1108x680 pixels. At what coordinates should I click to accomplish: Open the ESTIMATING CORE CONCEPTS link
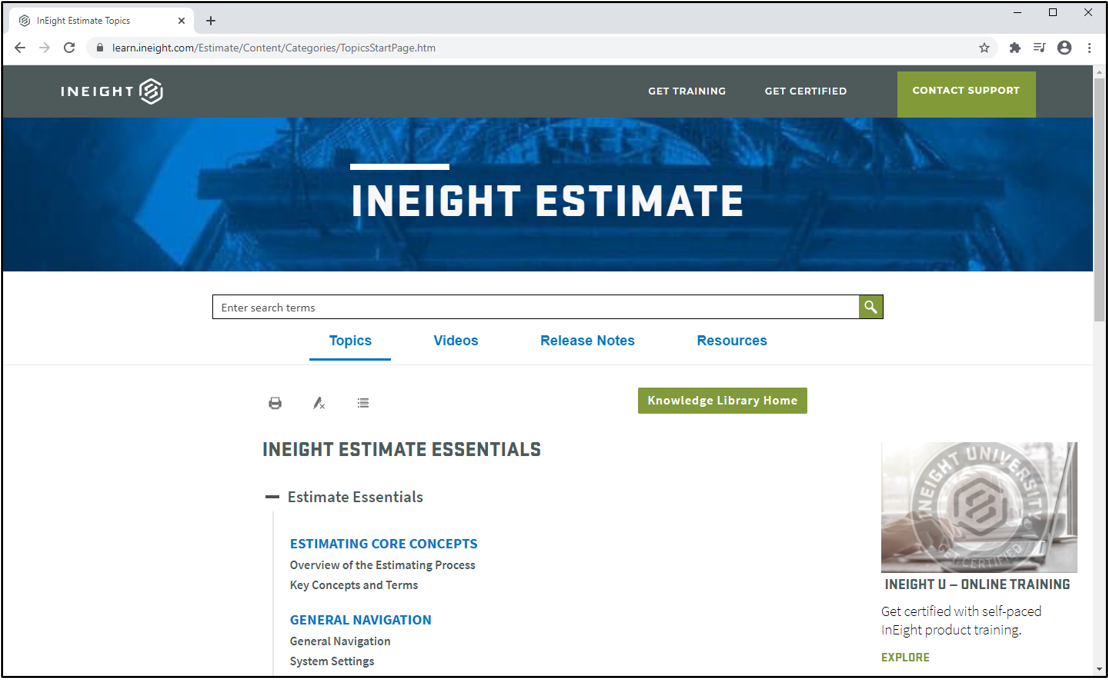[x=384, y=544]
